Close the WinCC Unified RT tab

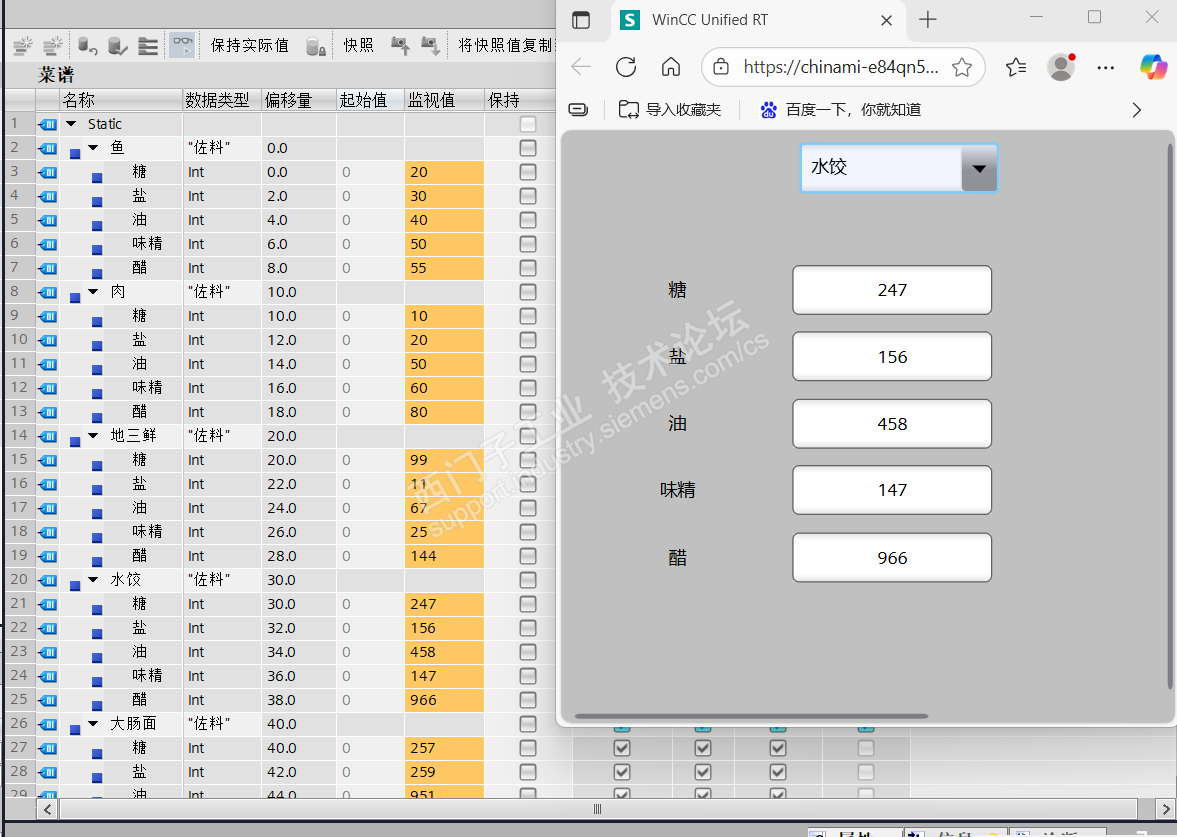click(887, 20)
